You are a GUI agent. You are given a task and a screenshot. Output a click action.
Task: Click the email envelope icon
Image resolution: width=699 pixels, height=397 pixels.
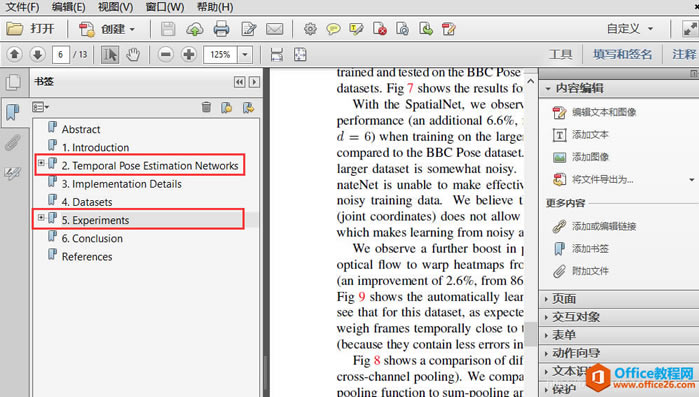point(274,29)
